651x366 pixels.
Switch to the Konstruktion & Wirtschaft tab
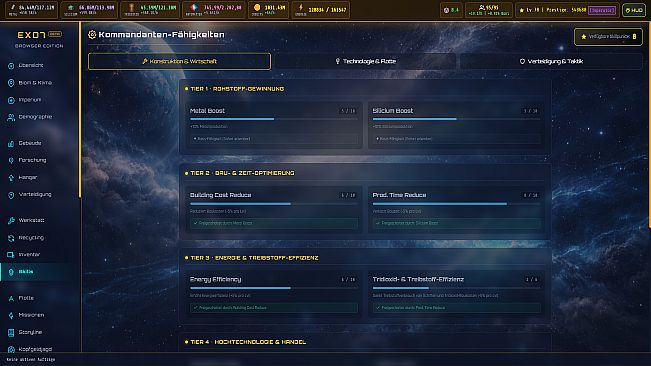point(179,61)
